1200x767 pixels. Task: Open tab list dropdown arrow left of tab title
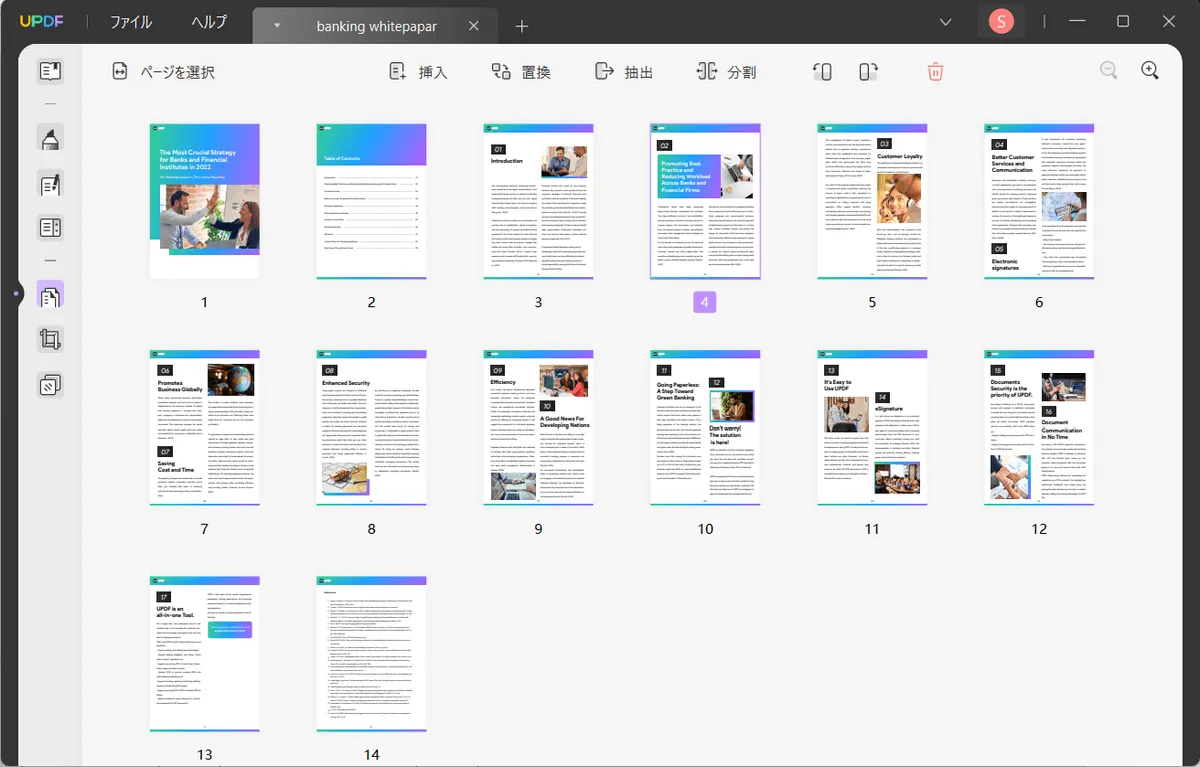pos(277,26)
